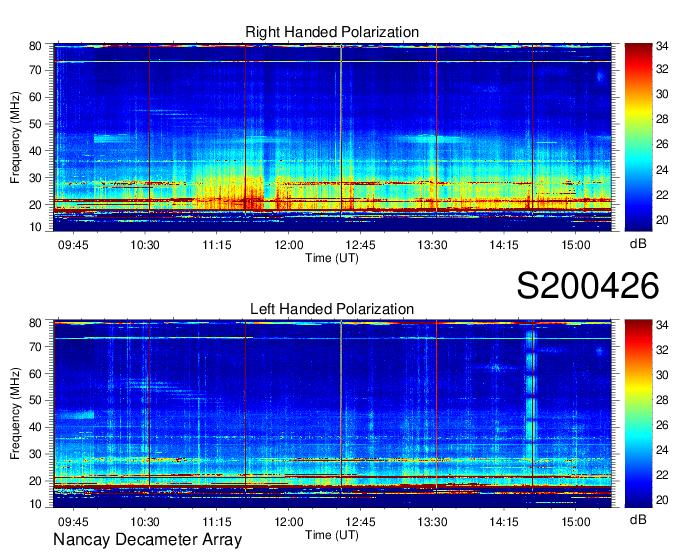Click the "60" frequency tick of Right Handed plot
This screenshot has height=552, width=680.
coord(35,97)
